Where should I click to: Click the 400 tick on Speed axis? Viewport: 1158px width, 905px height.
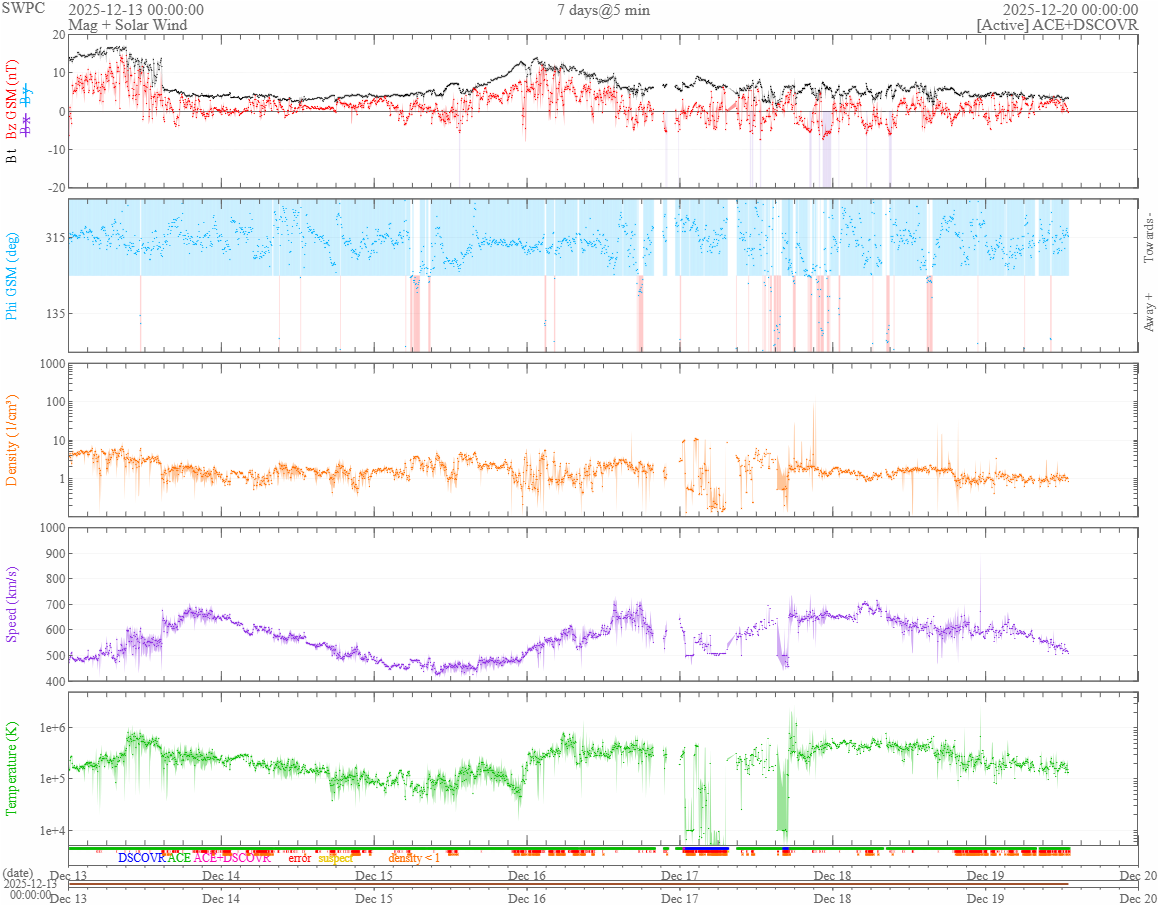[x=55, y=681]
